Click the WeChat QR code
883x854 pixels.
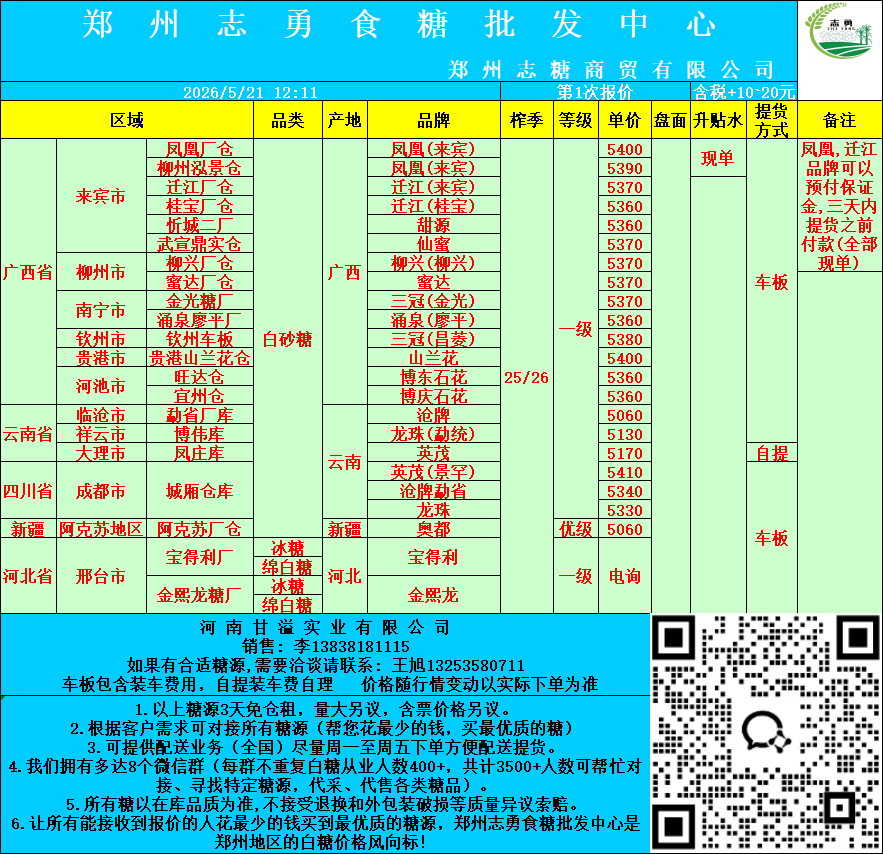(766, 732)
